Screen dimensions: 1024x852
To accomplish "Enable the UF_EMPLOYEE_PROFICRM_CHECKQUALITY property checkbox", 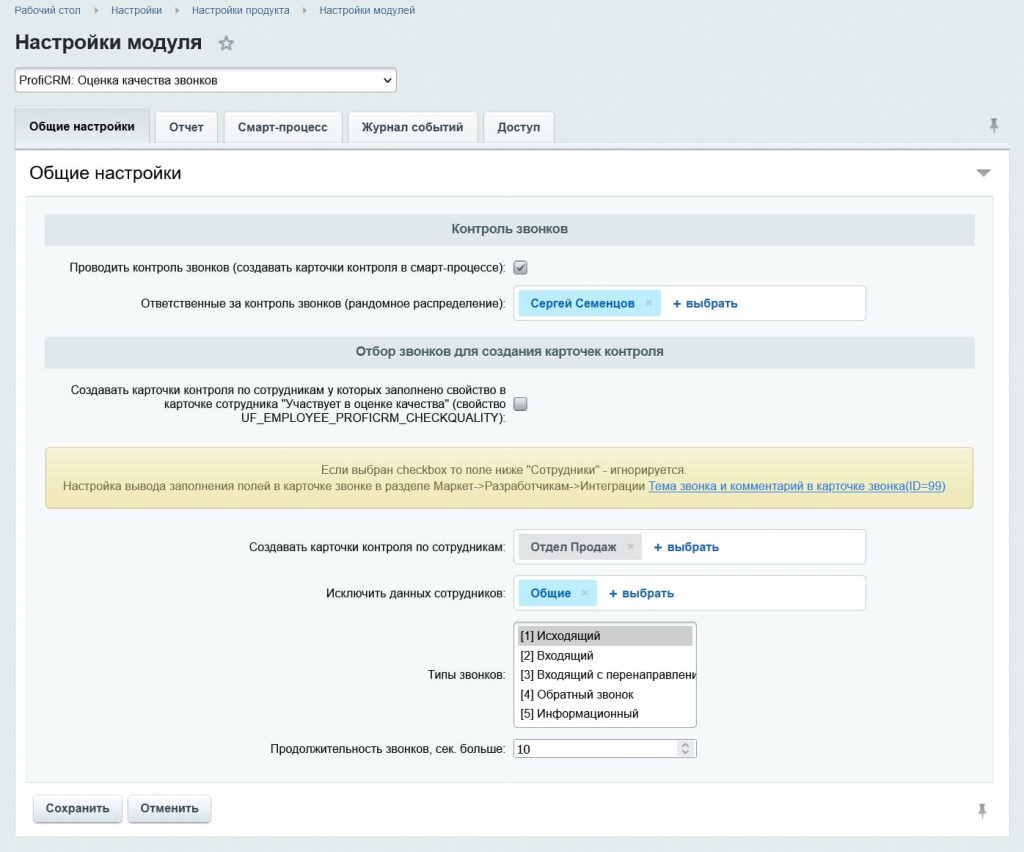I will (x=520, y=404).
